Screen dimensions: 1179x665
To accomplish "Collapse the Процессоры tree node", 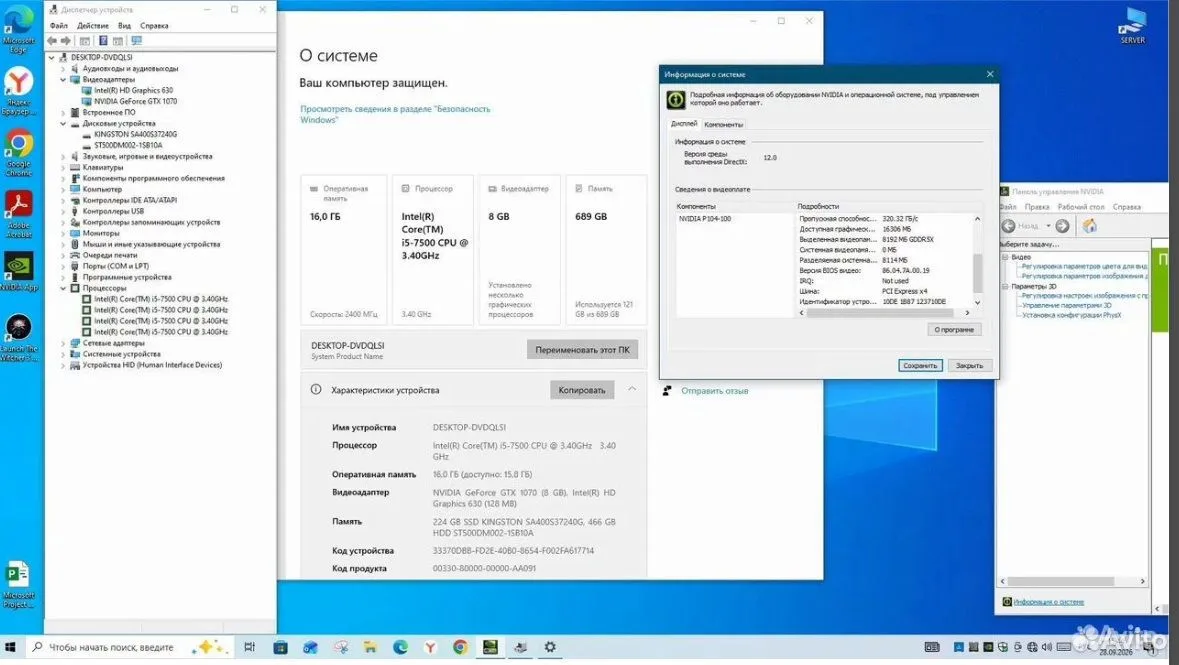I will coord(63,288).
